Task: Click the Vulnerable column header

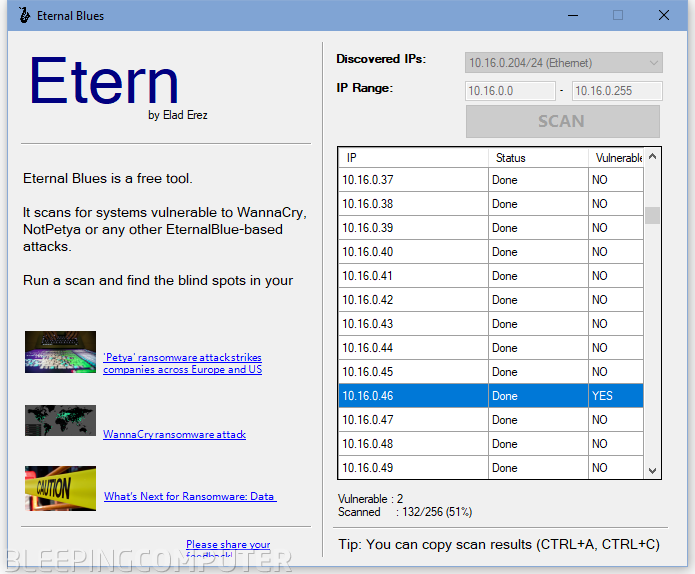Action: coord(616,158)
